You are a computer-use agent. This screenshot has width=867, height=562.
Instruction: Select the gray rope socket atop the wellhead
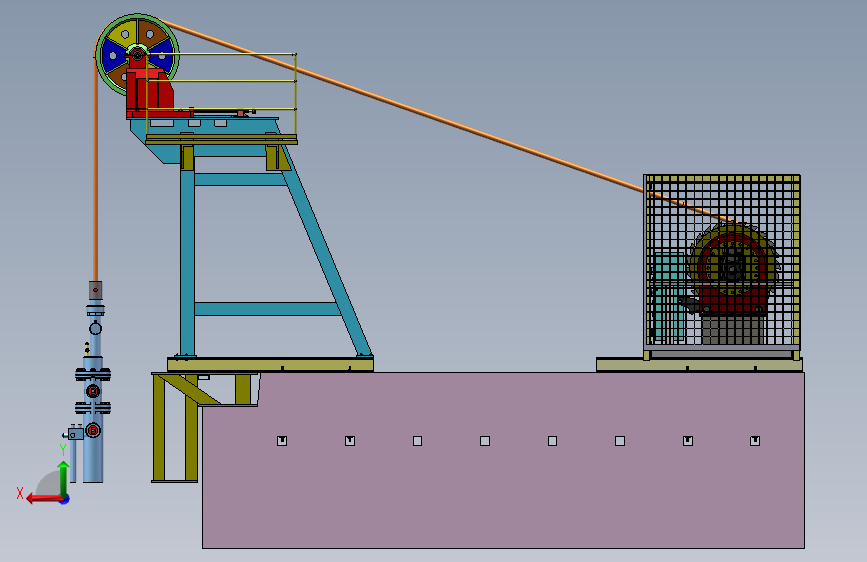[x=95, y=290]
